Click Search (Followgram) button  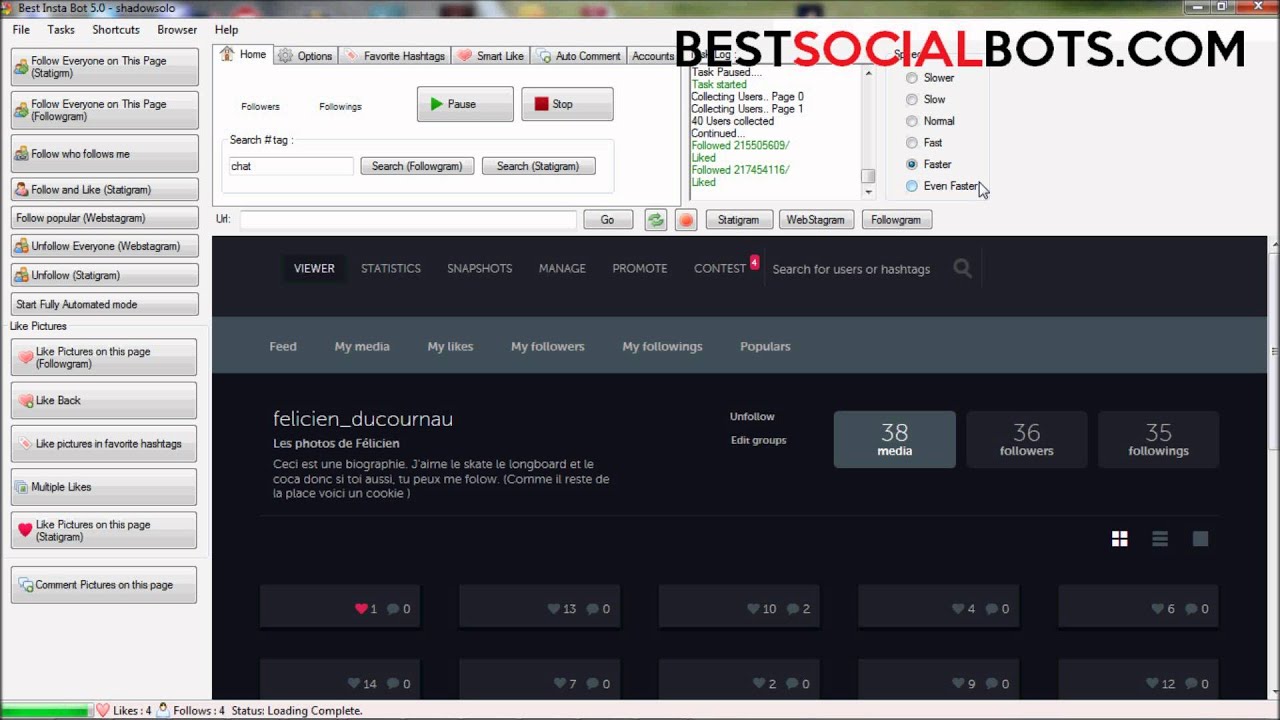417,166
